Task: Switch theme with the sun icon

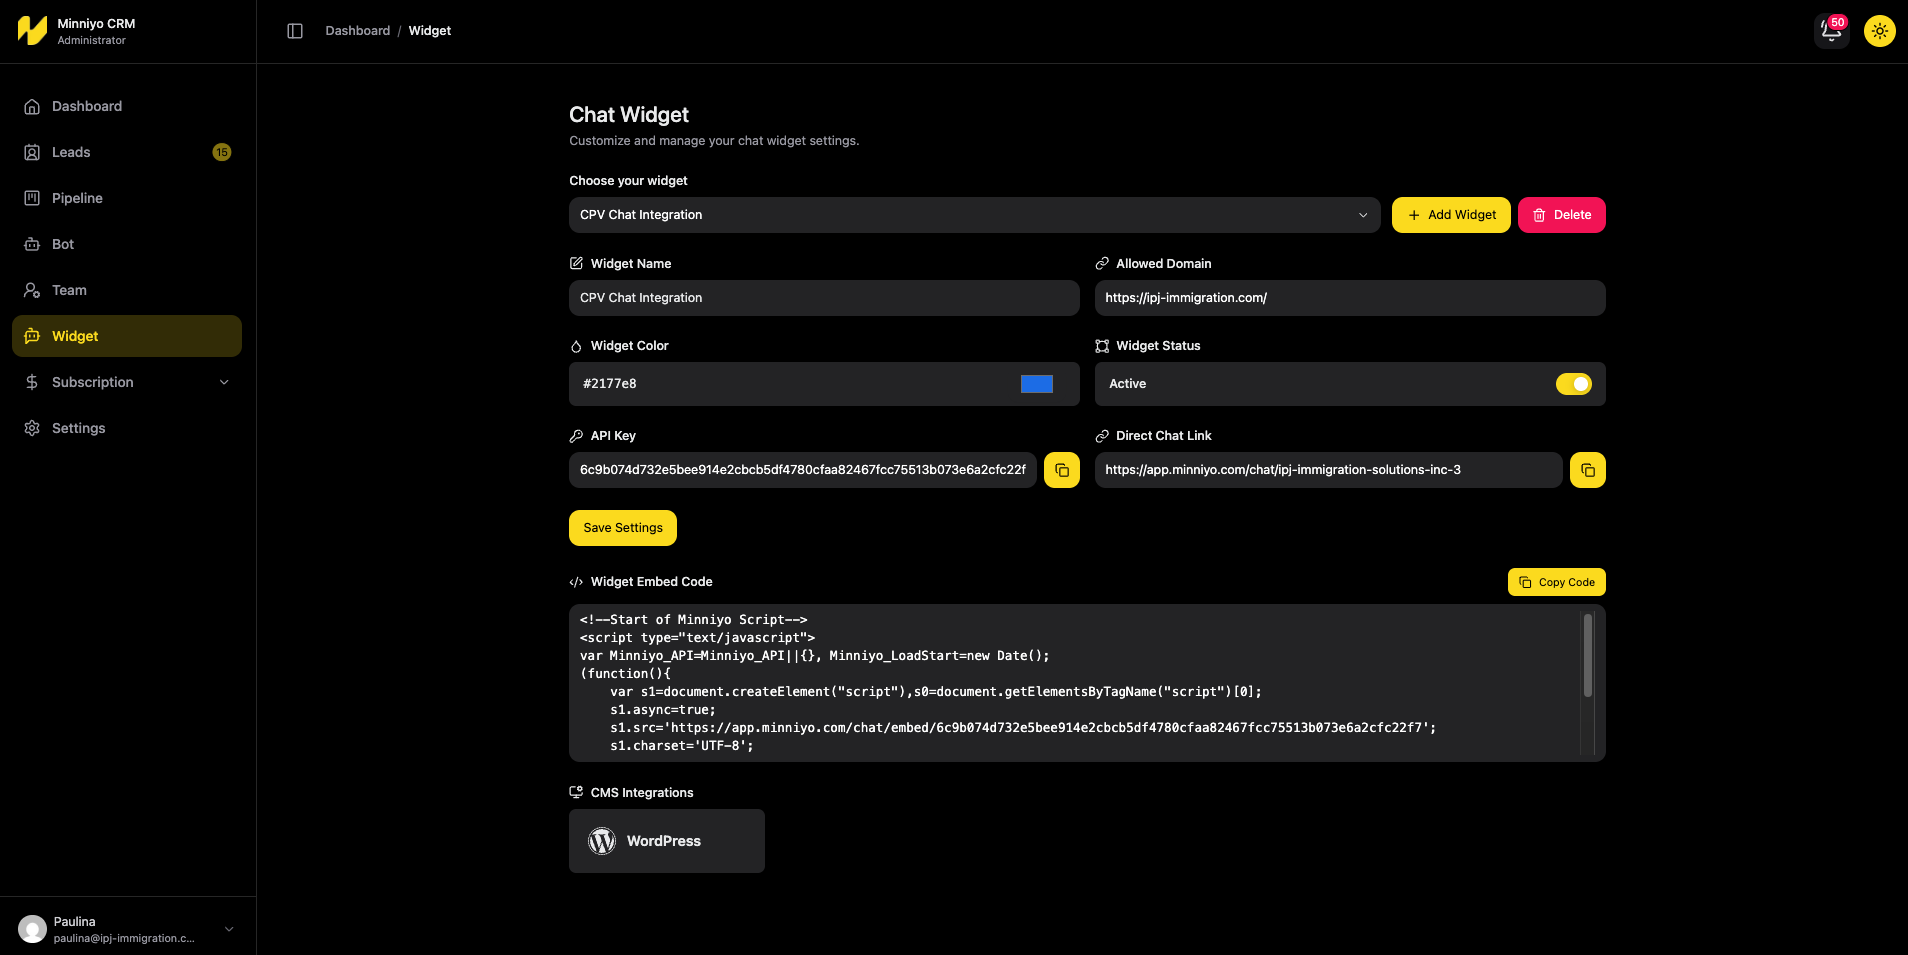Action: tap(1880, 31)
